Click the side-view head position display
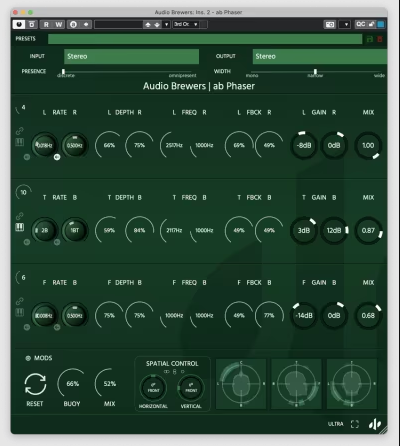This screenshot has width=400, height=446. point(296,384)
